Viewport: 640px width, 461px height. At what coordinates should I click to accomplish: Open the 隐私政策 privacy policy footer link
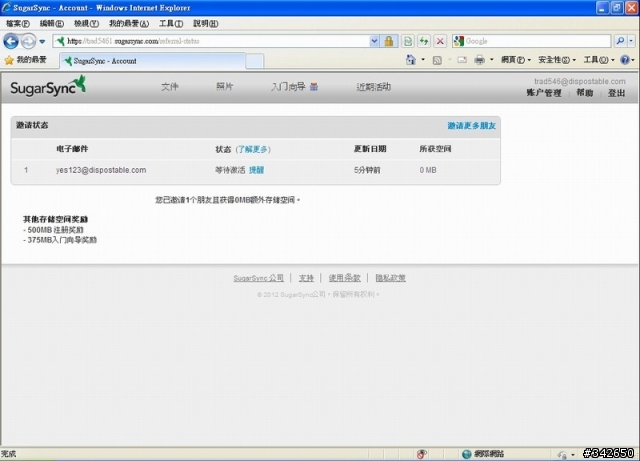point(390,278)
